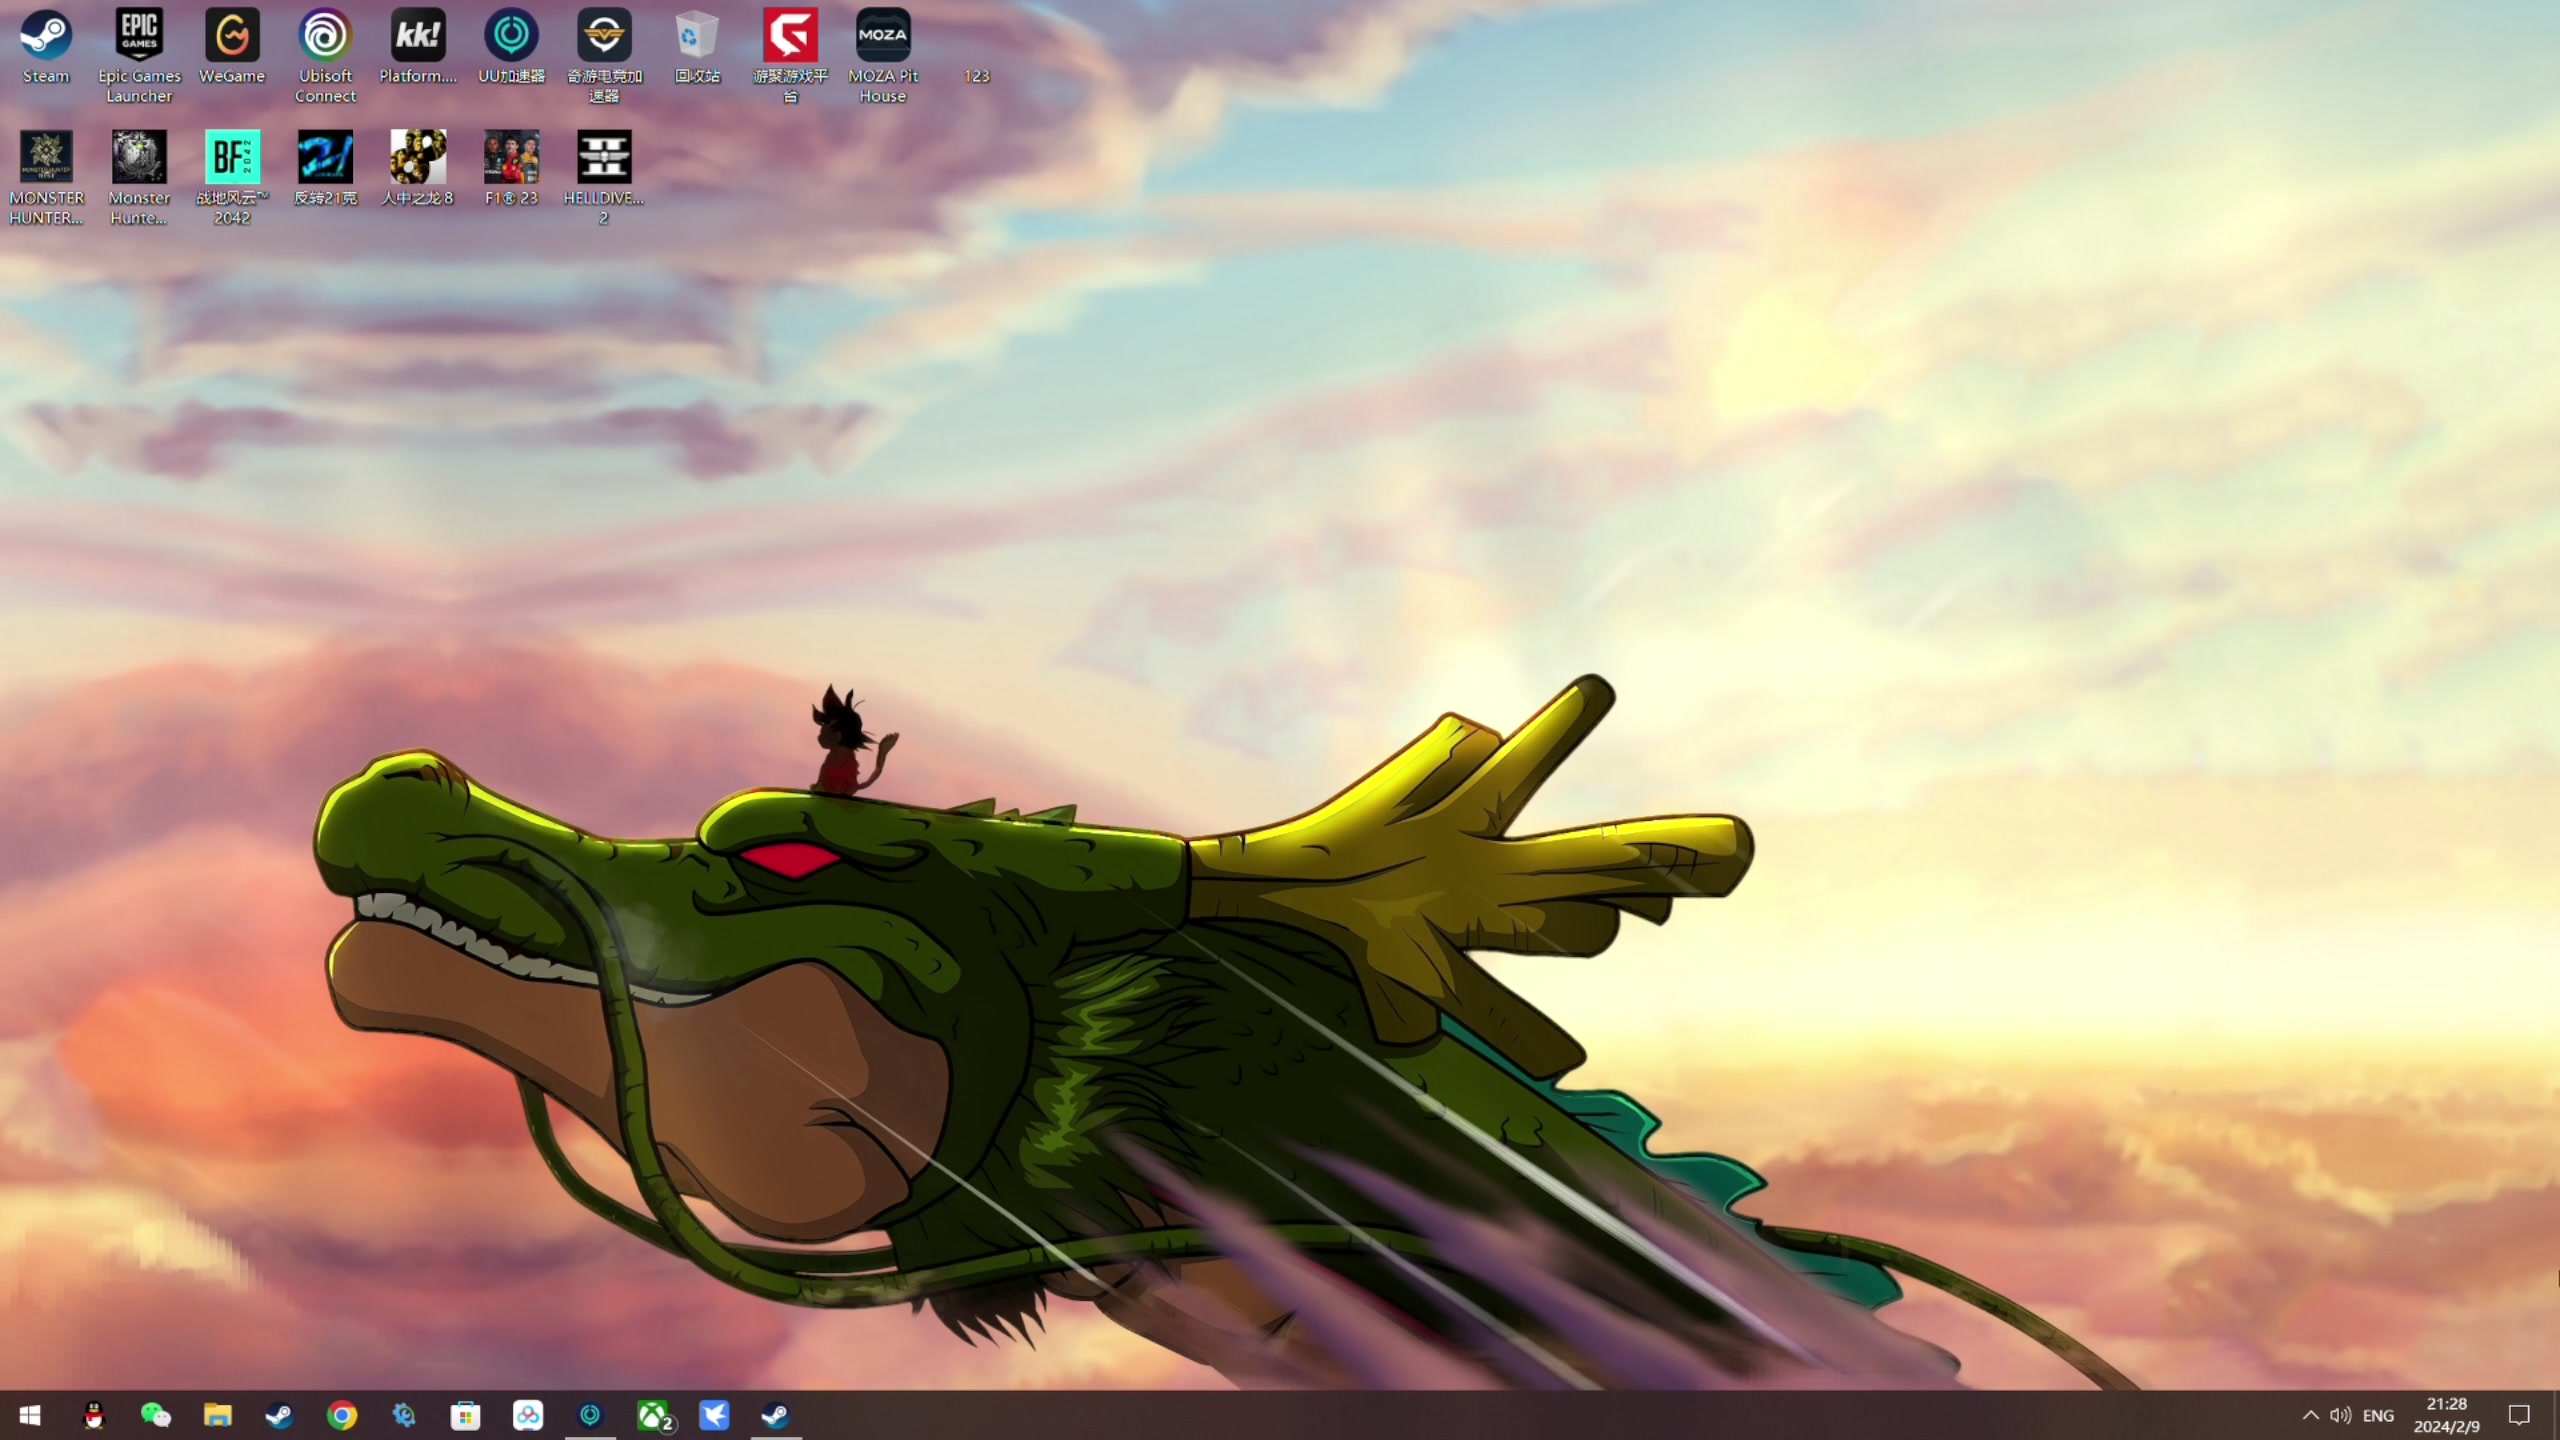Open Google Chrome from the taskbar

(342, 1415)
